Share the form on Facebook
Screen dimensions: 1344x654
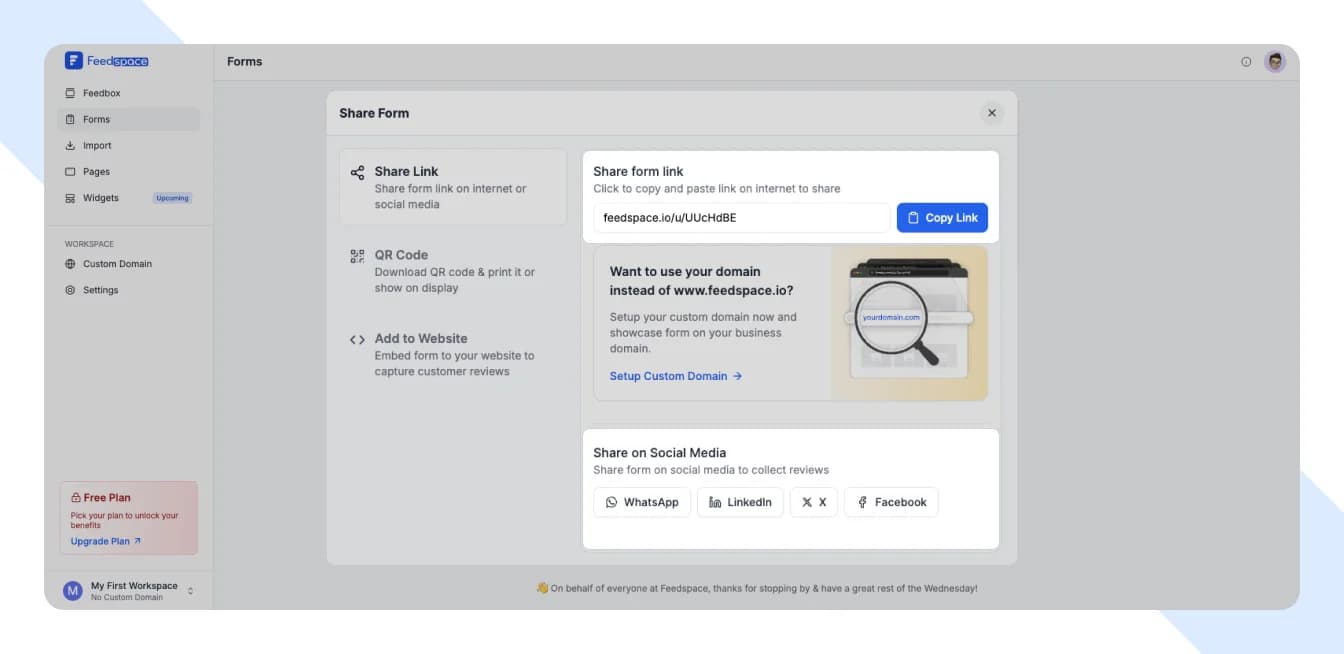coord(890,502)
